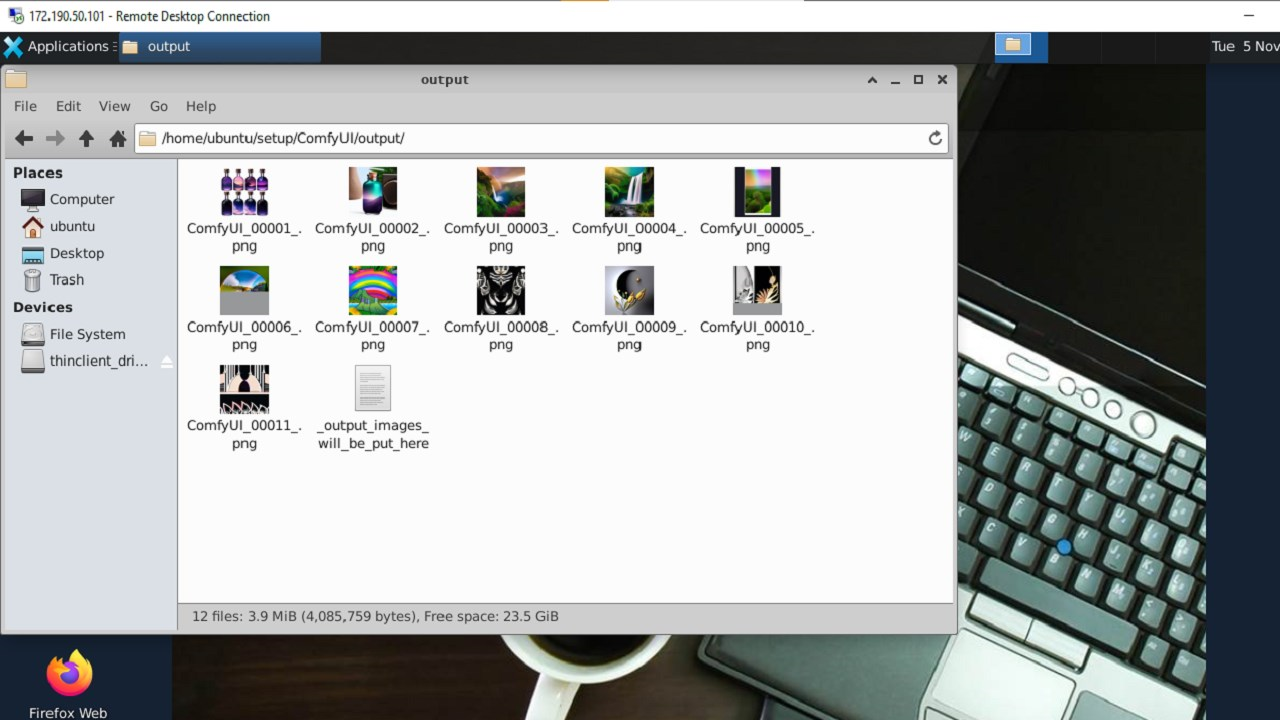Open the ComfyUI_00004_.png waterfall image
The height and width of the screenshot is (720, 1280).
(628, 191)
